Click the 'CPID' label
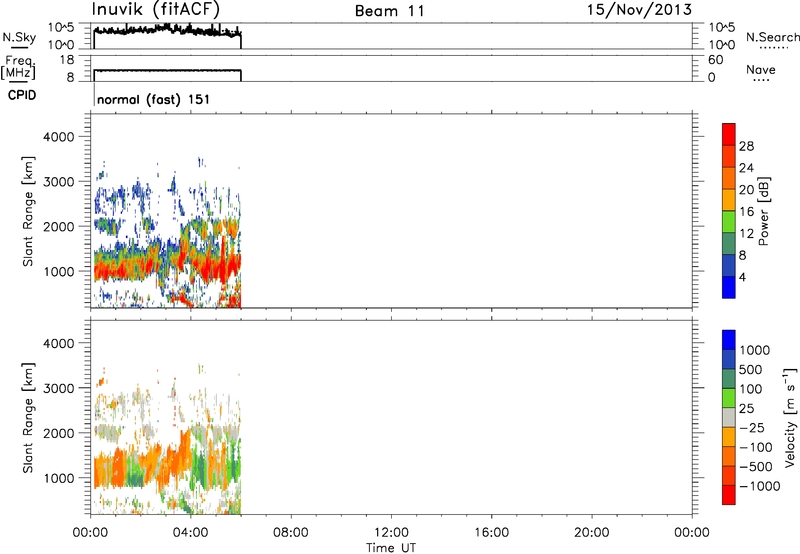This screenshot has width=800, height=554. click(22, 95)
